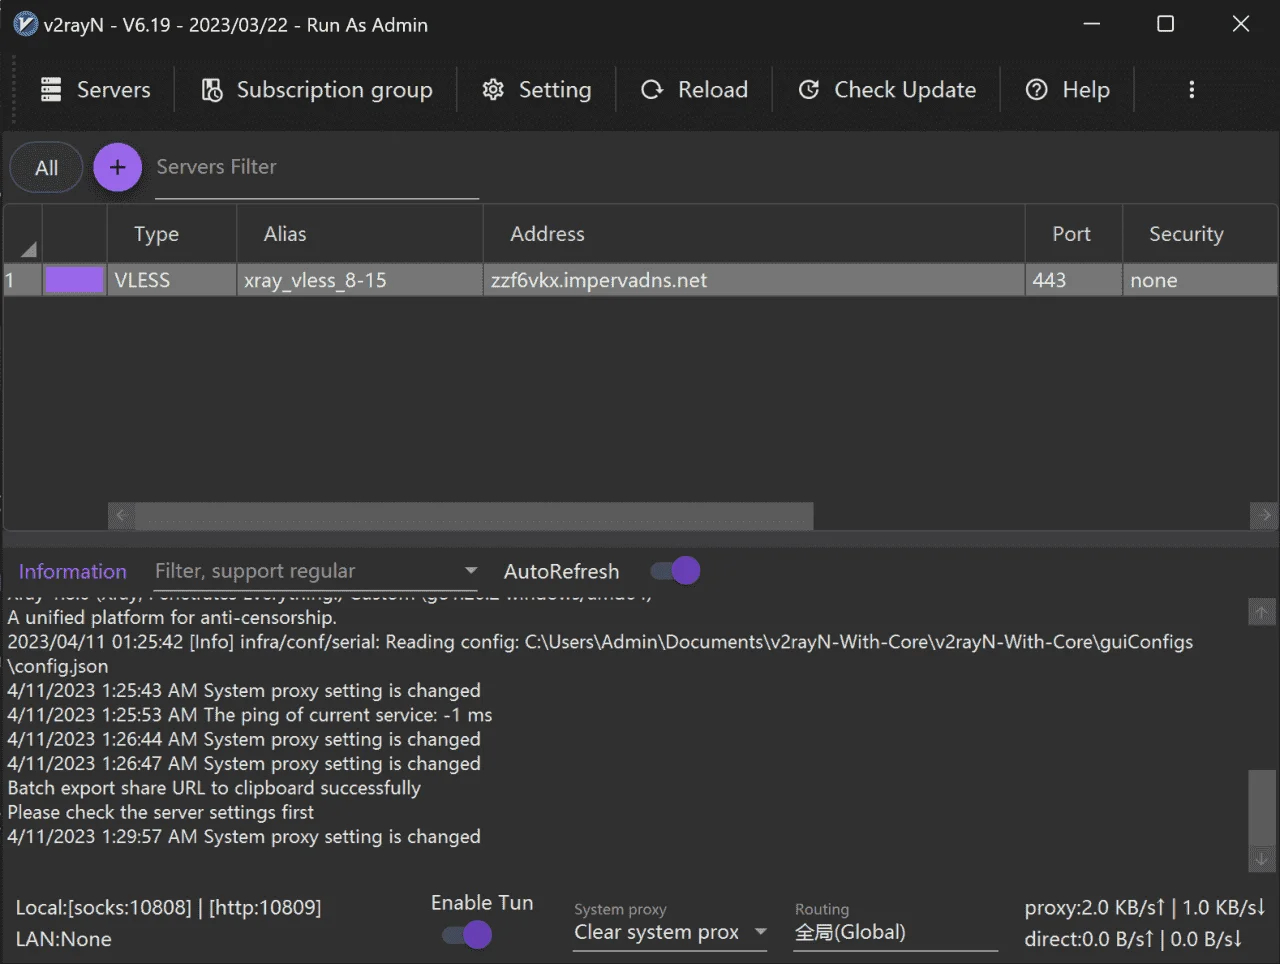Toggle the AutoRefresh switch
This screenshot has width=1280, height=964.
[x=675, y=571]
